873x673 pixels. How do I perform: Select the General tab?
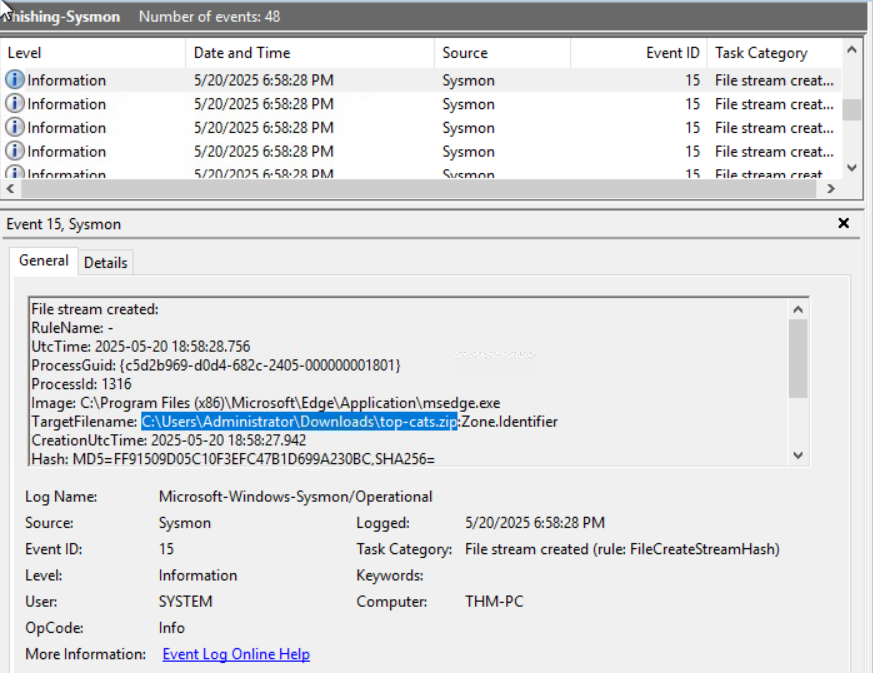click(44, 261)
